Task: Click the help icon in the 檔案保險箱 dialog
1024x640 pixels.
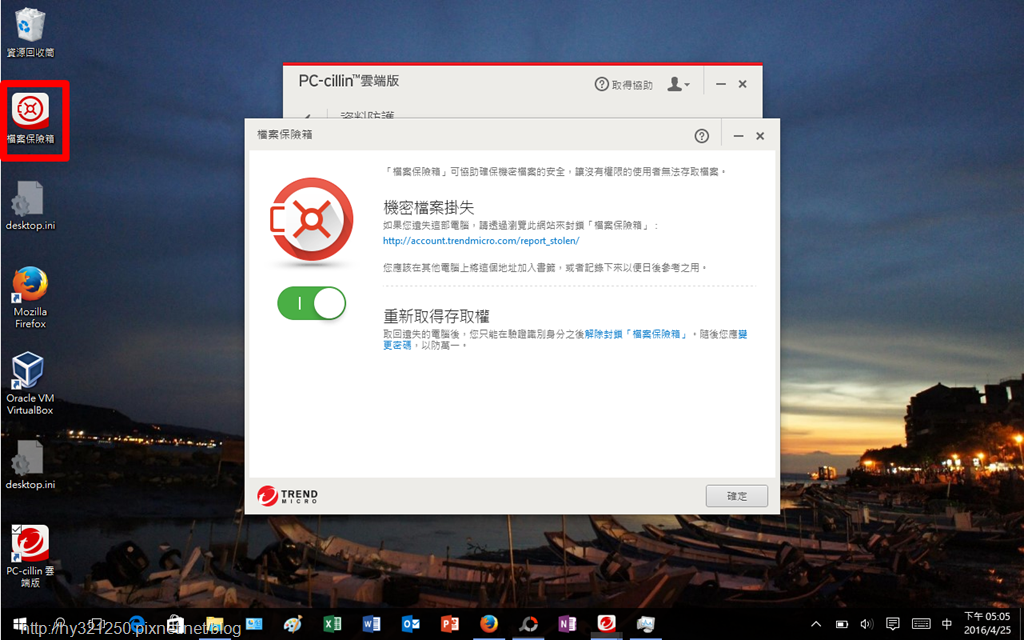Action: [x=701, y=136]
